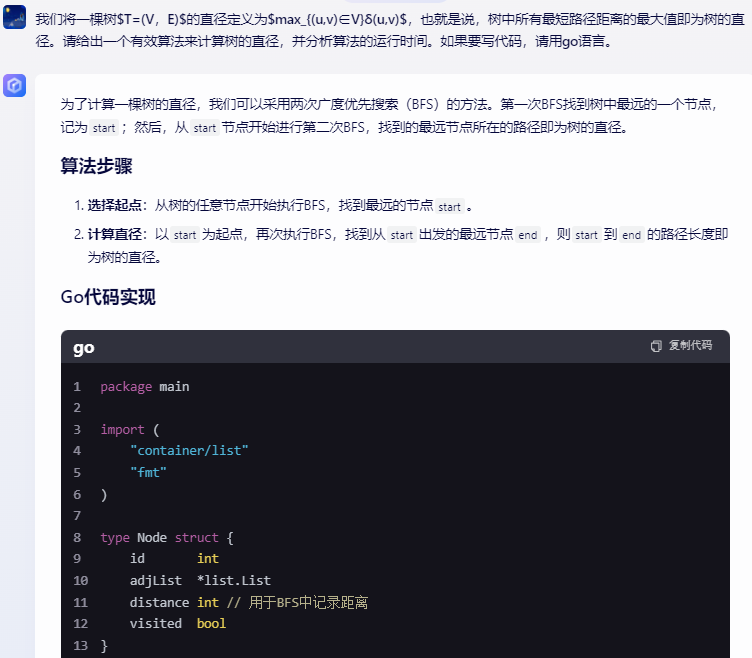Click the heading 算法步骤
Viewport: 752px width, 658px height.
coord(96,166)
